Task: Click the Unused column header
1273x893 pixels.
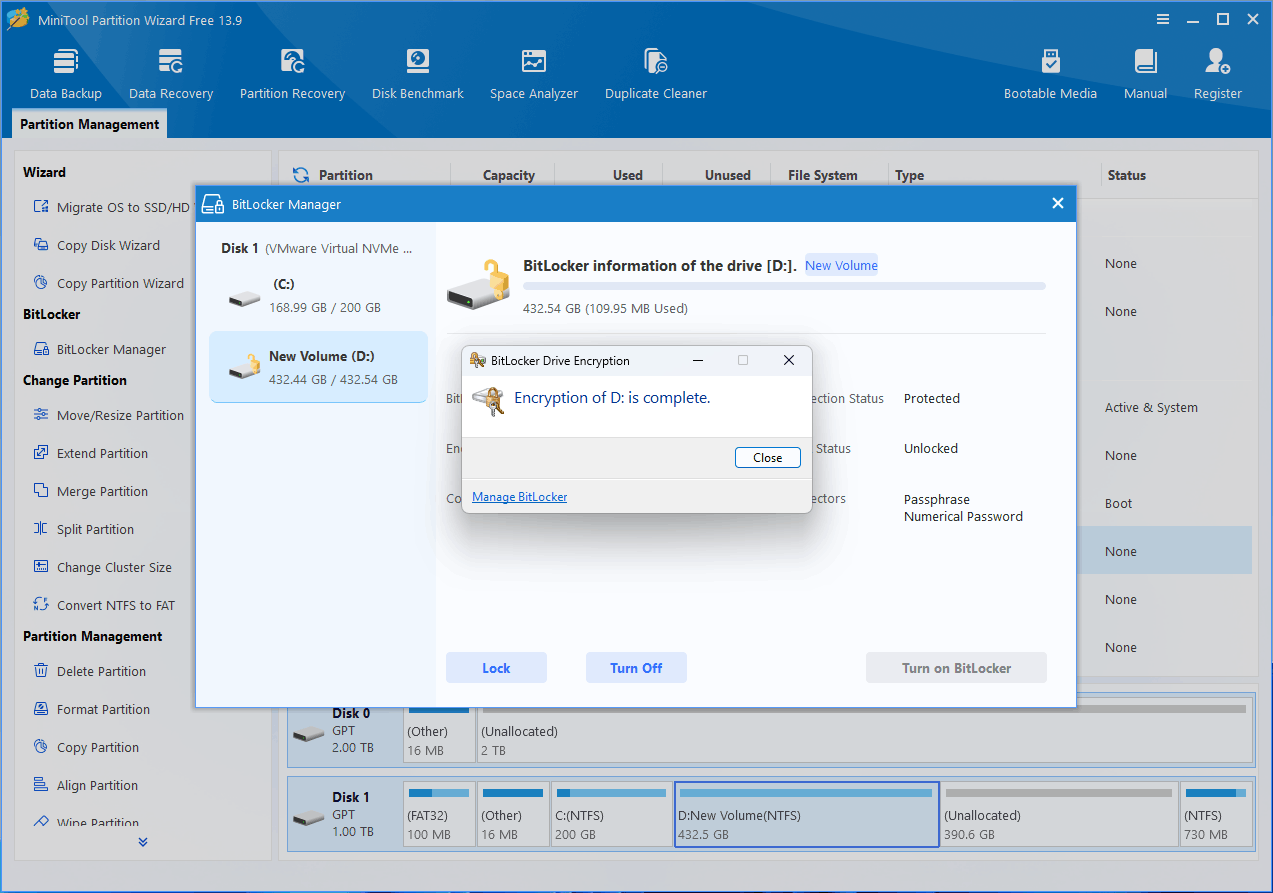Action: coord(727,175)
